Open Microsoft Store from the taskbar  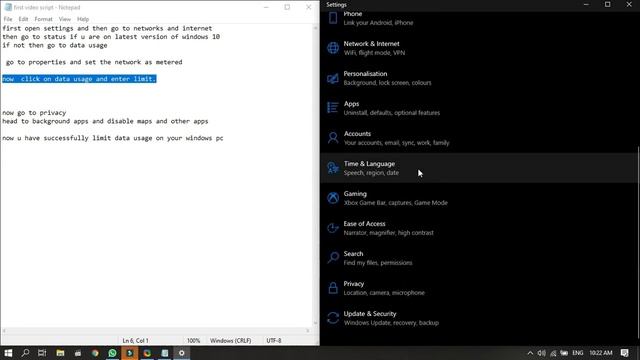[x=78, y=353]
